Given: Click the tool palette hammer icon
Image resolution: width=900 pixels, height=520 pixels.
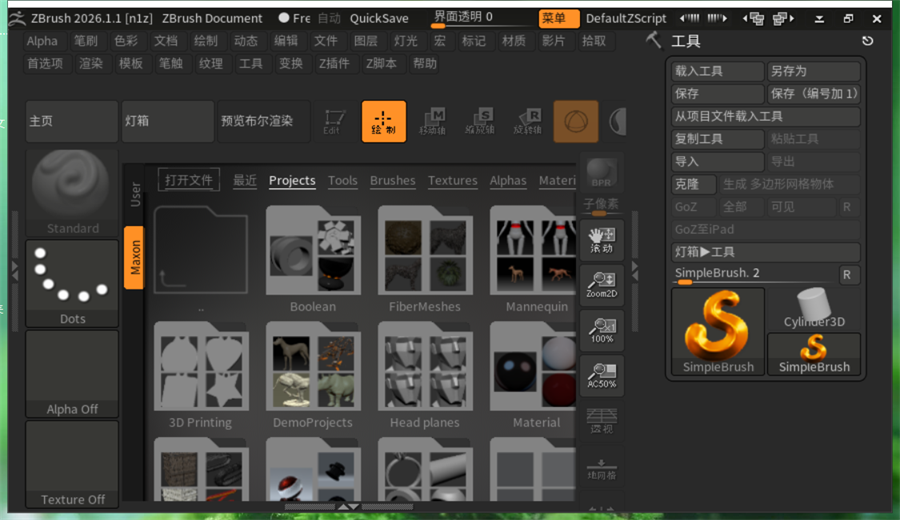Looking at the screenshot, I should [653, 40].
